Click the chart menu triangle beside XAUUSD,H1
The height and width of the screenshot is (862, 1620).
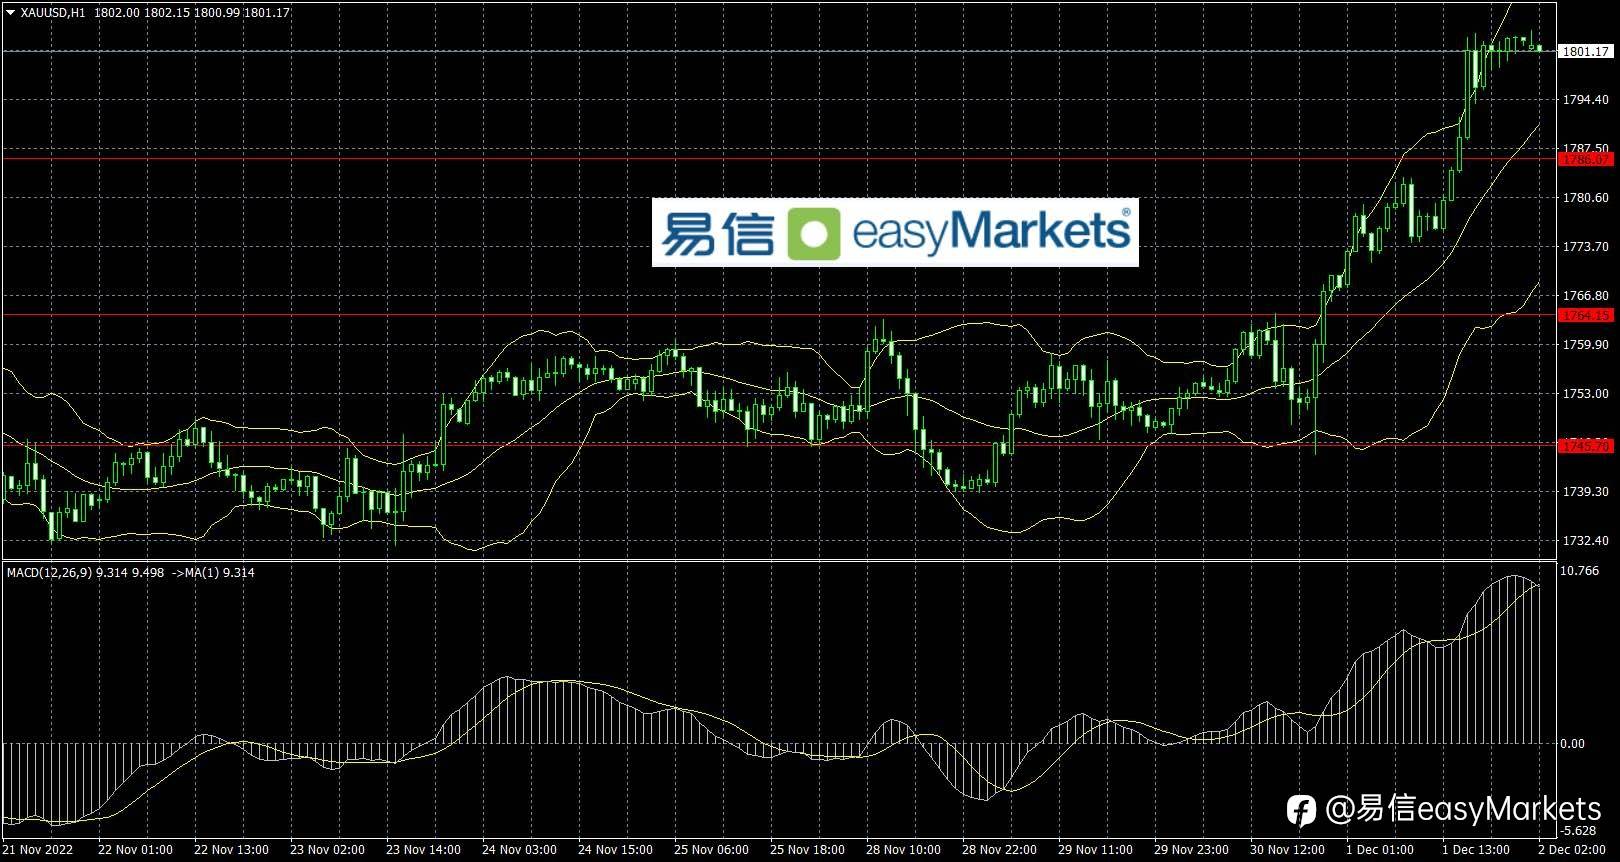click(10, 13)
